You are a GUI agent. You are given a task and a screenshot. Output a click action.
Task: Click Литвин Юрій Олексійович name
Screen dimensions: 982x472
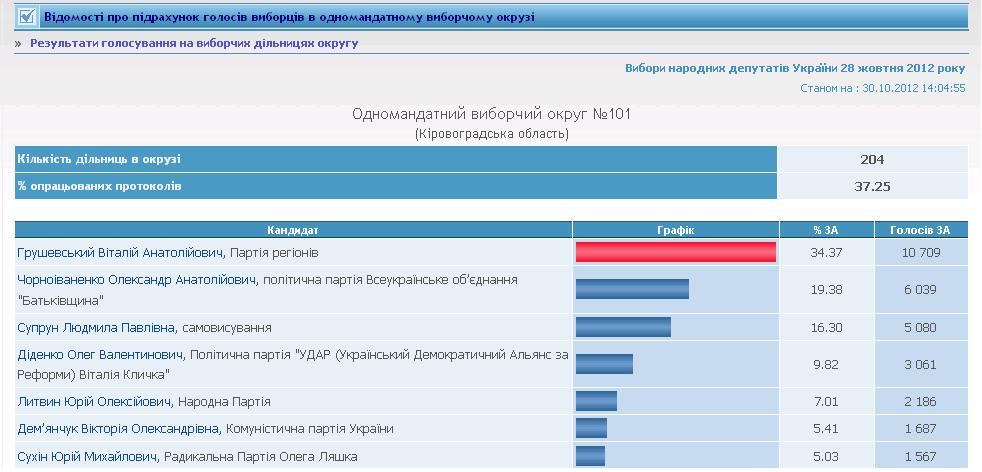point(94,402)
